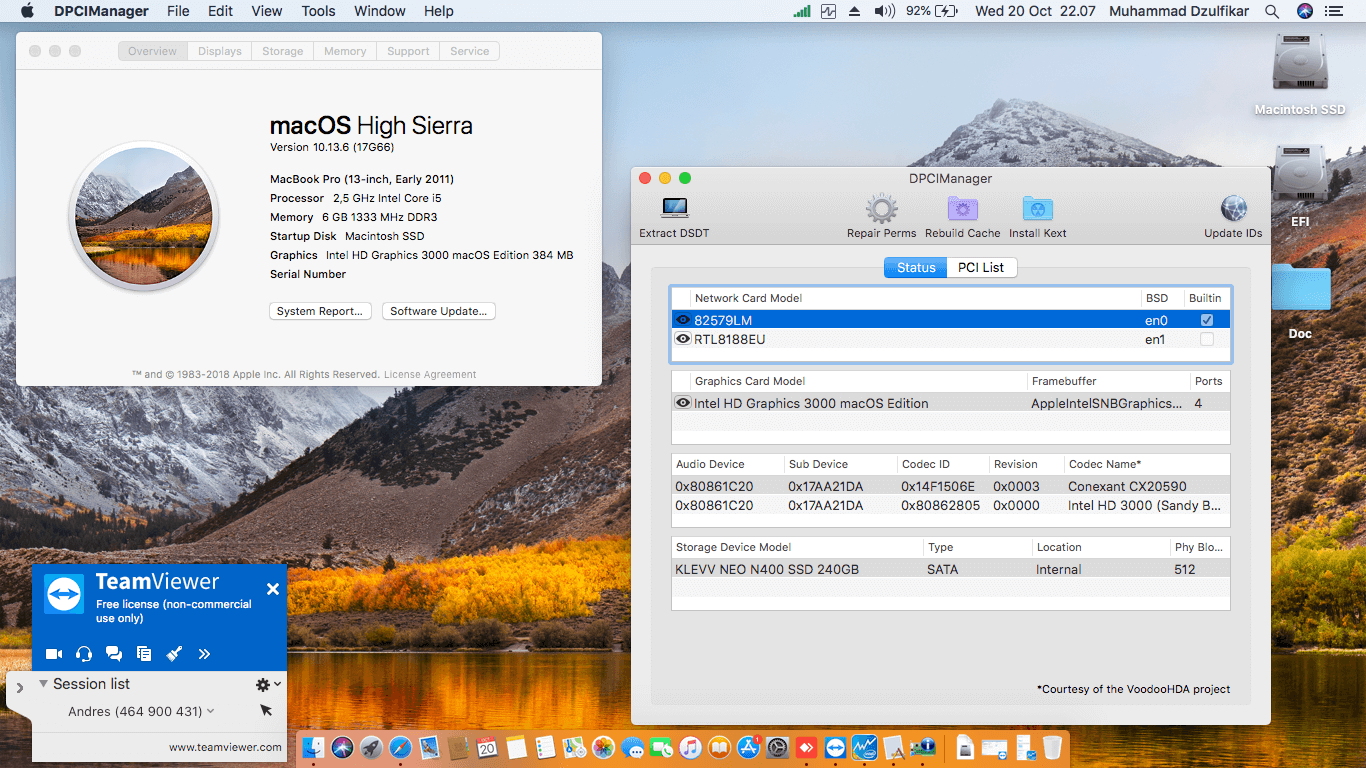This screenshot has height=768, width=1366.
Task: Click the System Report... button
Action: point(321,311)
